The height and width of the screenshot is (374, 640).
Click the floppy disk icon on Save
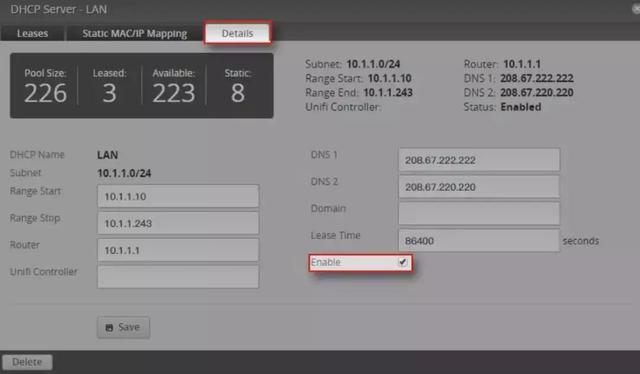click(109, 327)
